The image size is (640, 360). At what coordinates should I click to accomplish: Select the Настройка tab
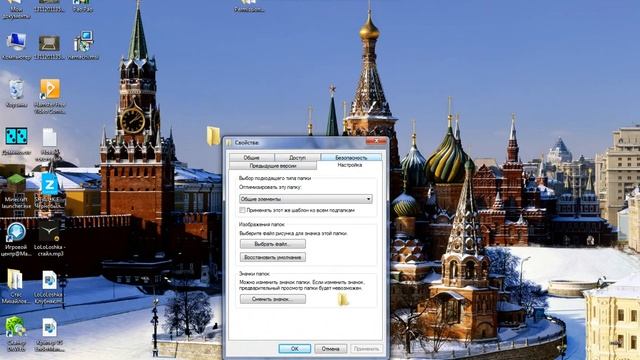pos(349,165)
